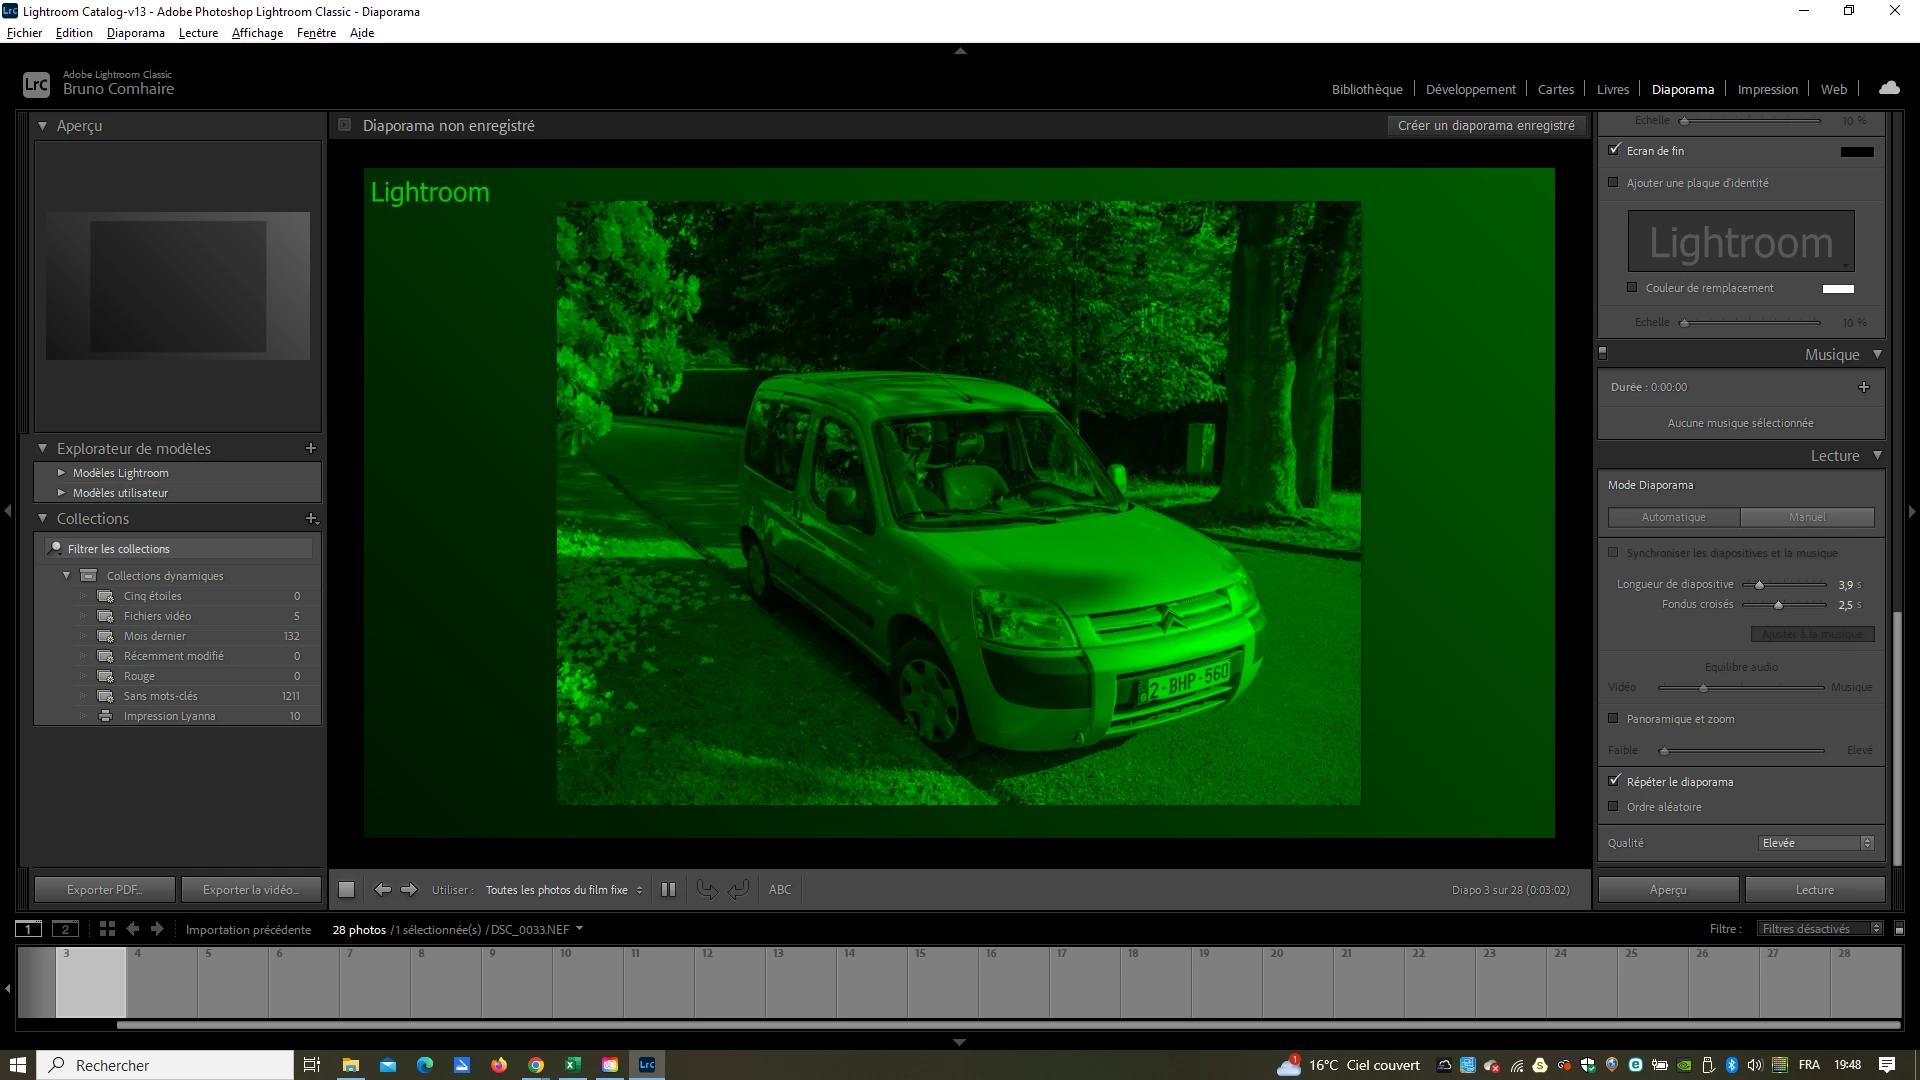Select the secondary display window icon
Screen dimensions: 1920x1080
pyautogui.click(x=65, y=929)
